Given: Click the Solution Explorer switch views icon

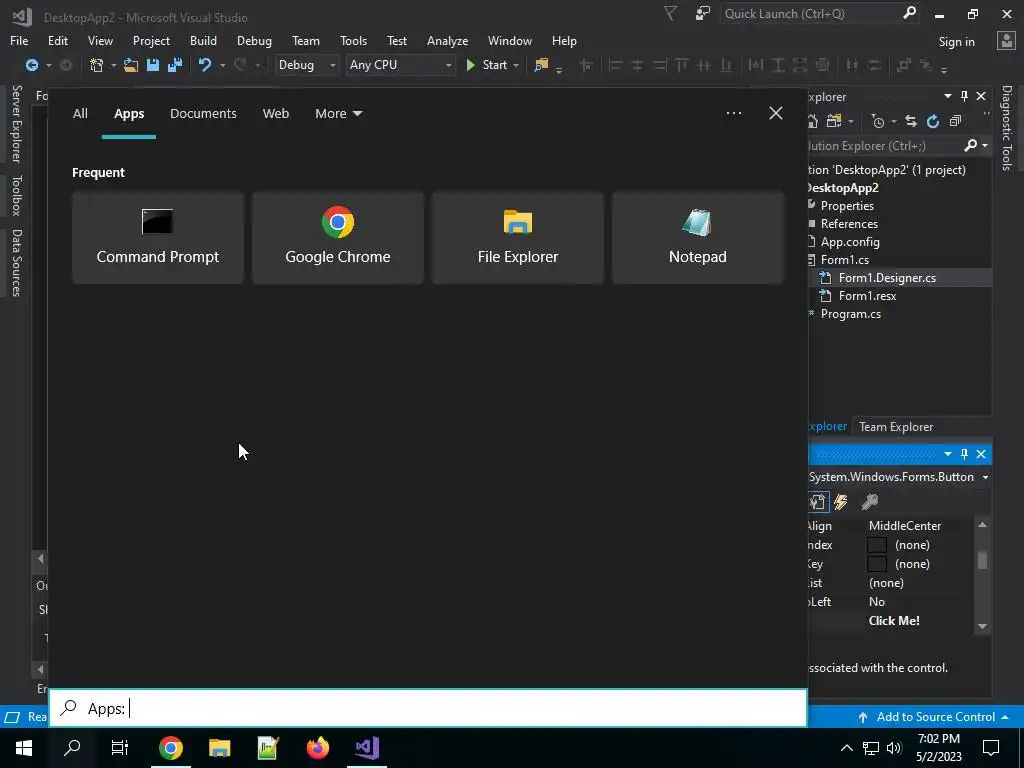Looking at the screenshot, I should point(835,121).
